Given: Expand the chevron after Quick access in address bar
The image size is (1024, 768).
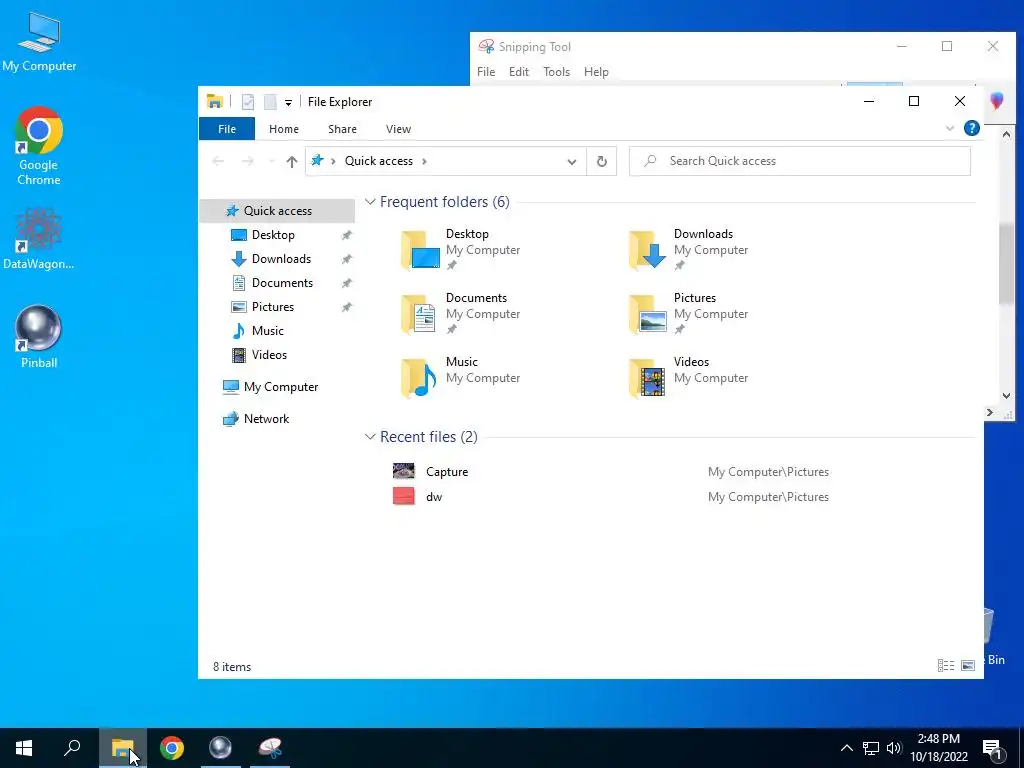Looking at the screenshot, I should 424,161.
